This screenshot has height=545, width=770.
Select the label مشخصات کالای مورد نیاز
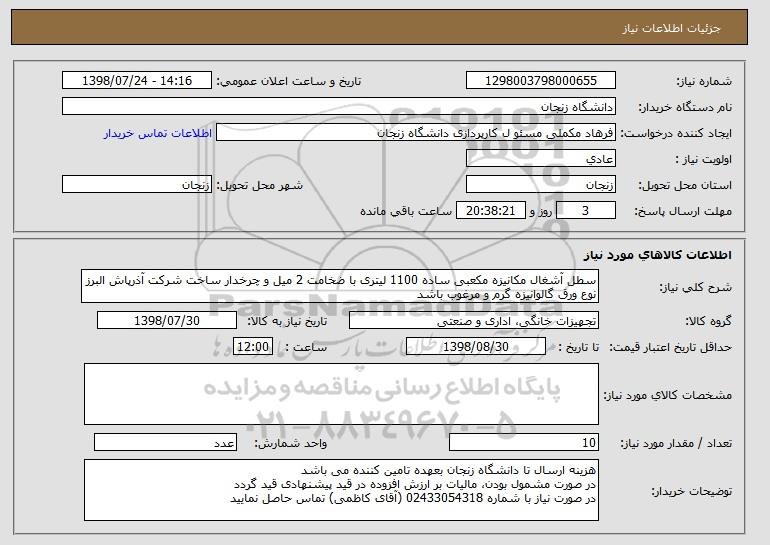667,395
